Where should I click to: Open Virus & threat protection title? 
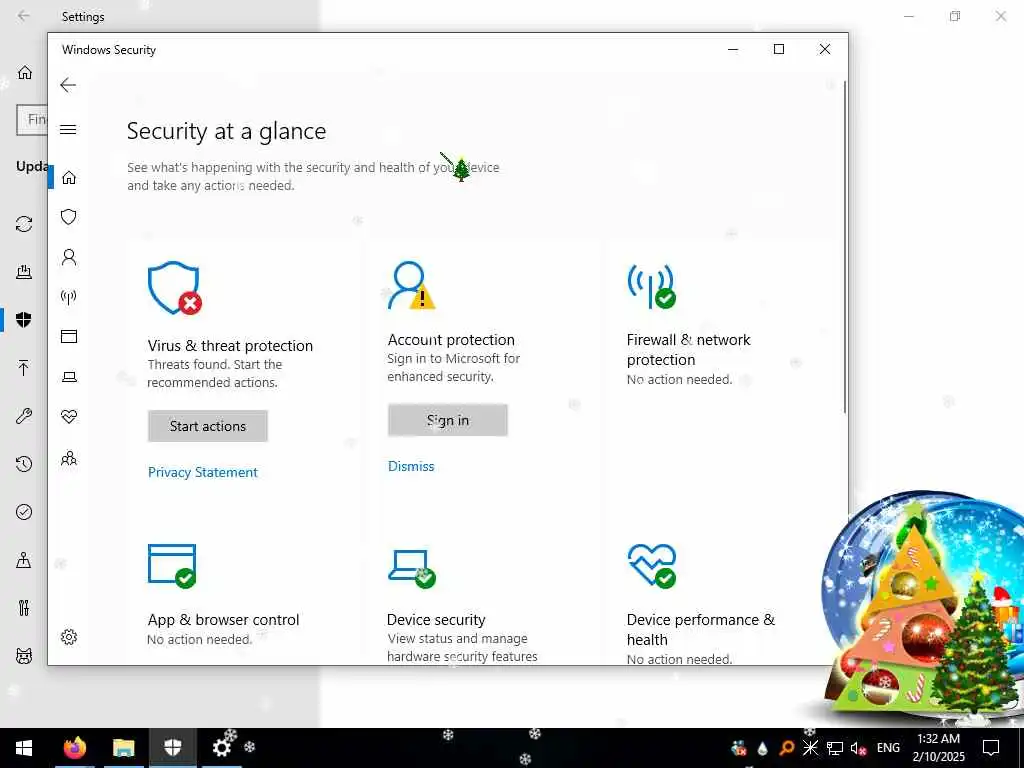(x=230, y=345)
